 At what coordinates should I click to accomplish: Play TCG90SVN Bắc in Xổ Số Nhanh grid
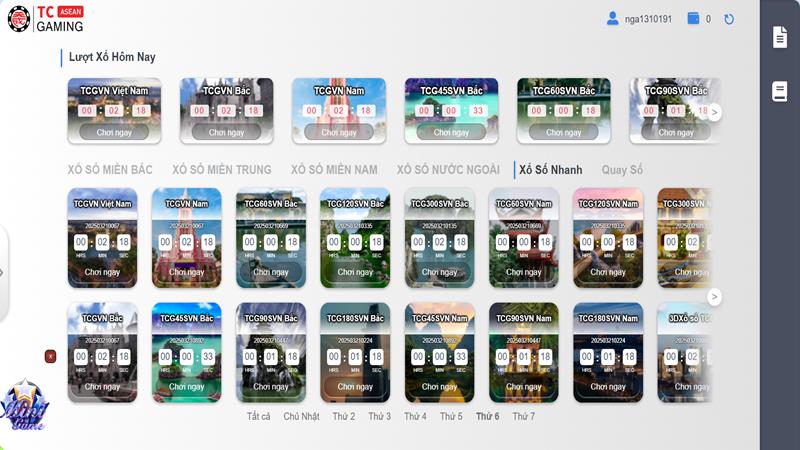pos(271,387)
